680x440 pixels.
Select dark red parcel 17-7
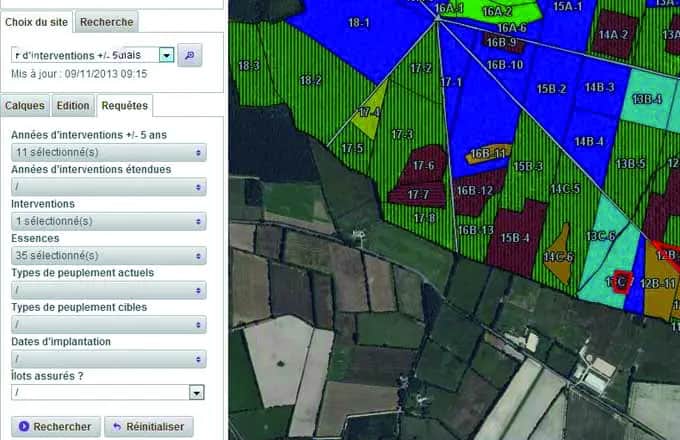pyautogui.click(x=418, y=195)
